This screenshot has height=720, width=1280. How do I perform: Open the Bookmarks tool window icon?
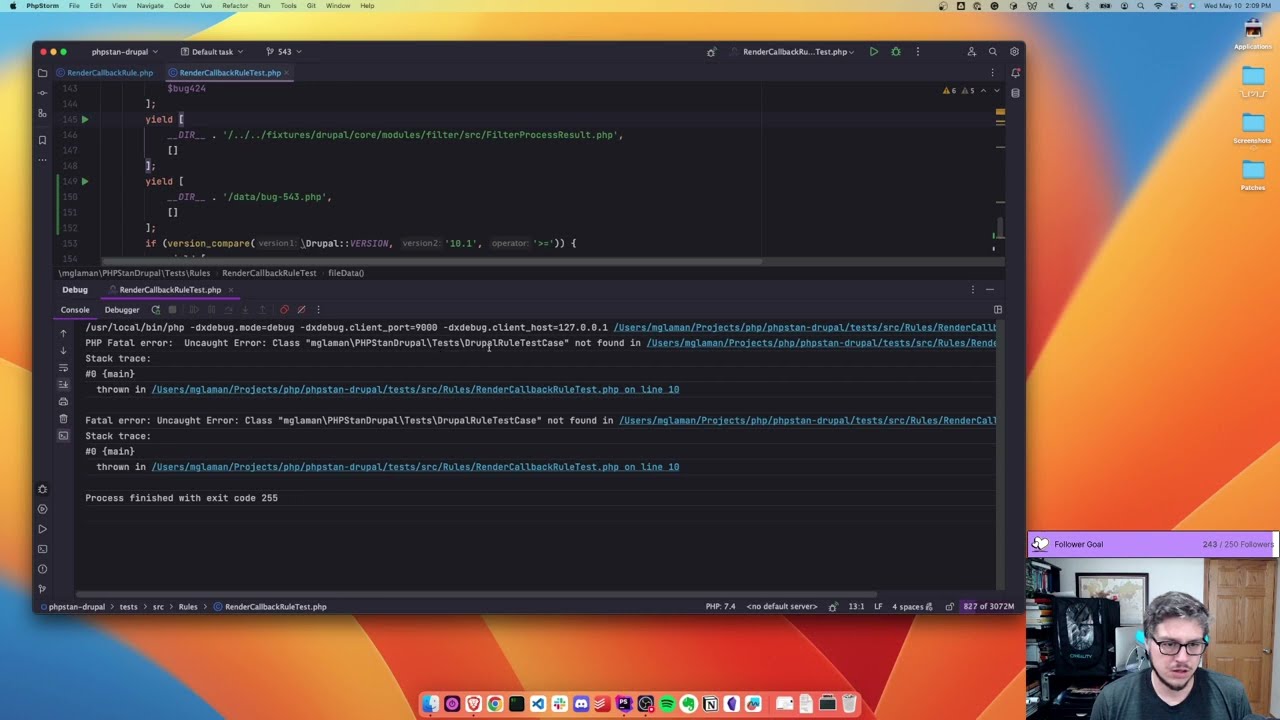point(42,140)
